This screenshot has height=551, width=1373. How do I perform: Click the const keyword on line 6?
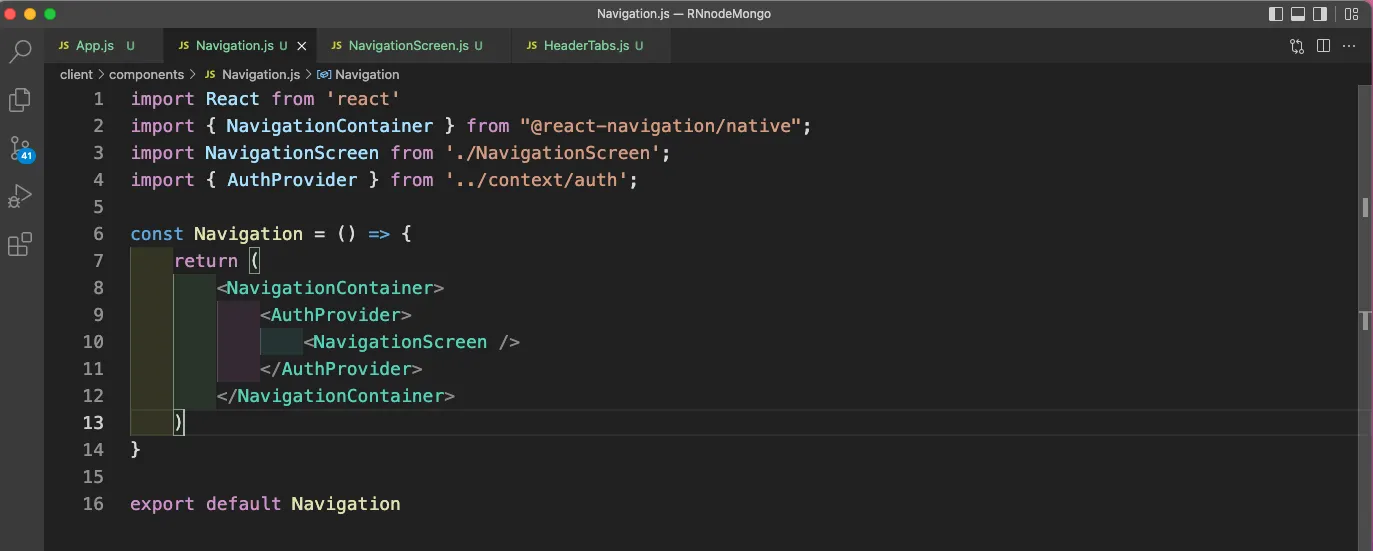[157, 234]
